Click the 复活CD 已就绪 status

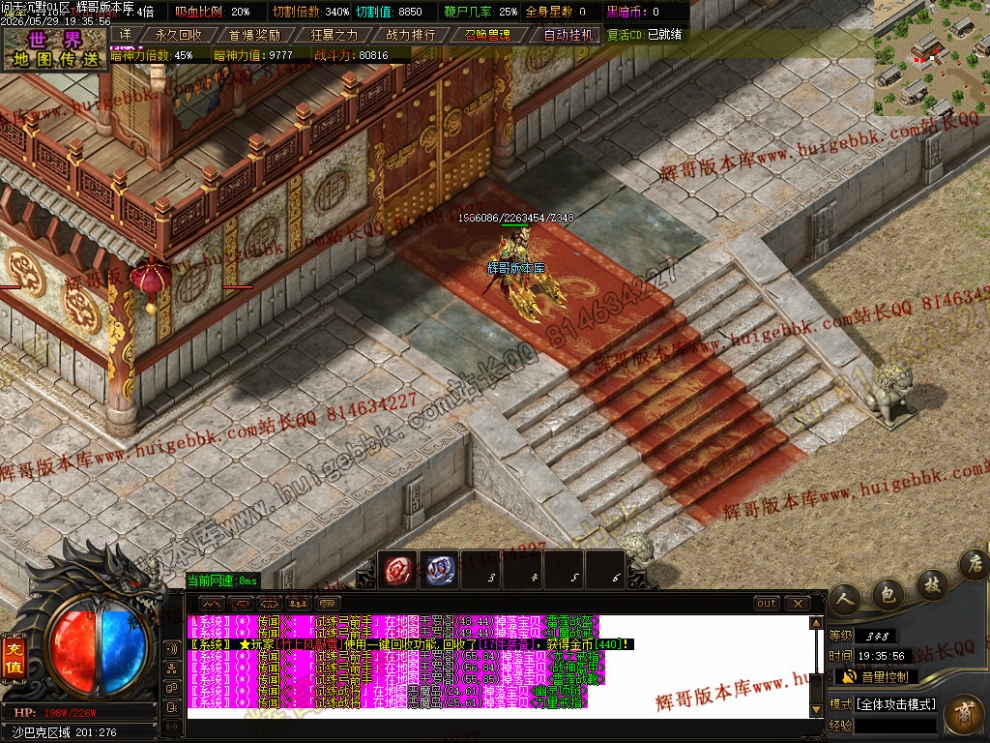click(x=645, y=35)
